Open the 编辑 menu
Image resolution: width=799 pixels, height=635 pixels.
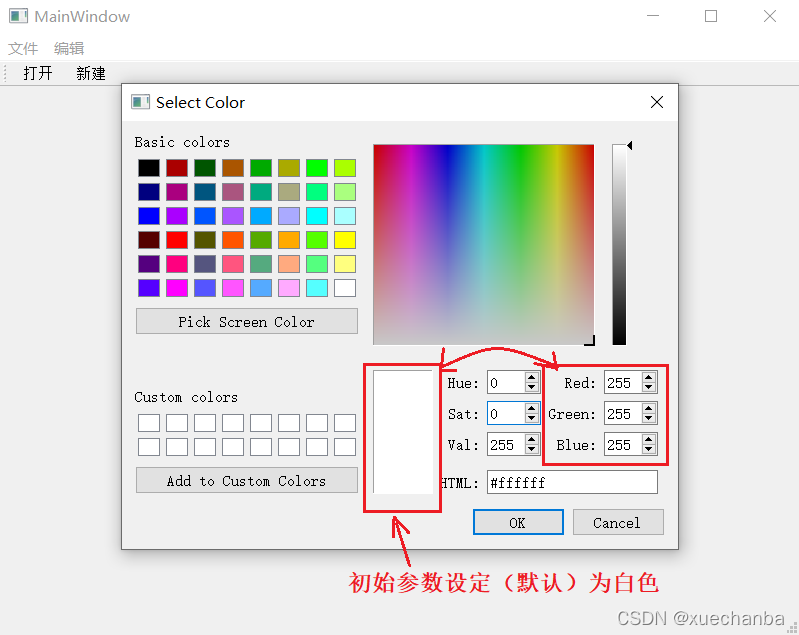click(x=69, y=48)
